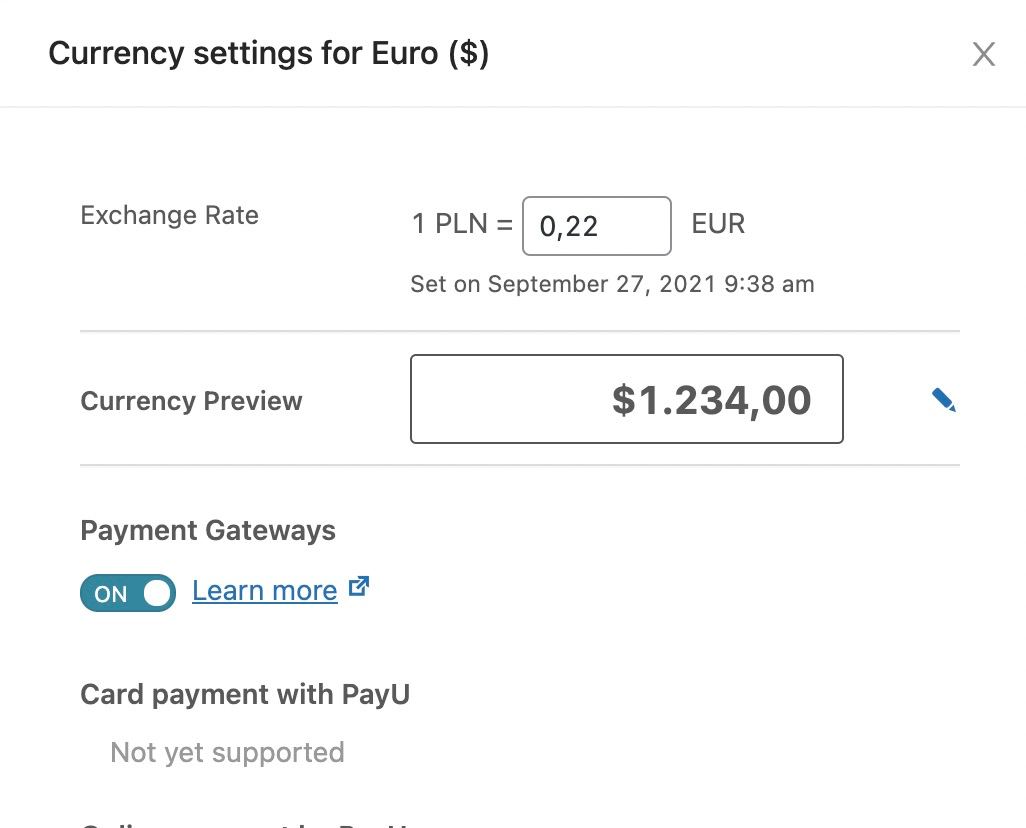Click the Not yet supported text

[227, 753]
